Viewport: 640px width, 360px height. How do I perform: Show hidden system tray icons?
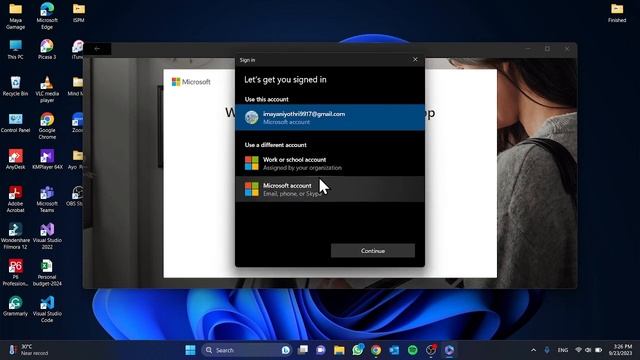tap(533, 350)
